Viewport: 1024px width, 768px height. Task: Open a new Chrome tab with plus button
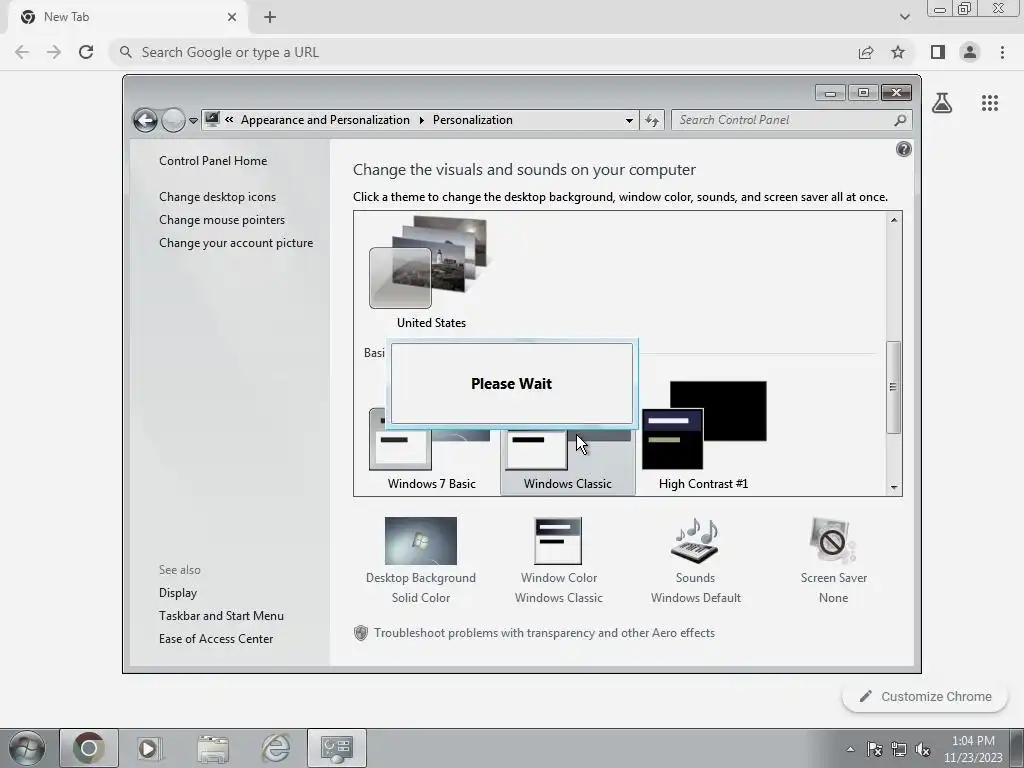coord(270,17)
